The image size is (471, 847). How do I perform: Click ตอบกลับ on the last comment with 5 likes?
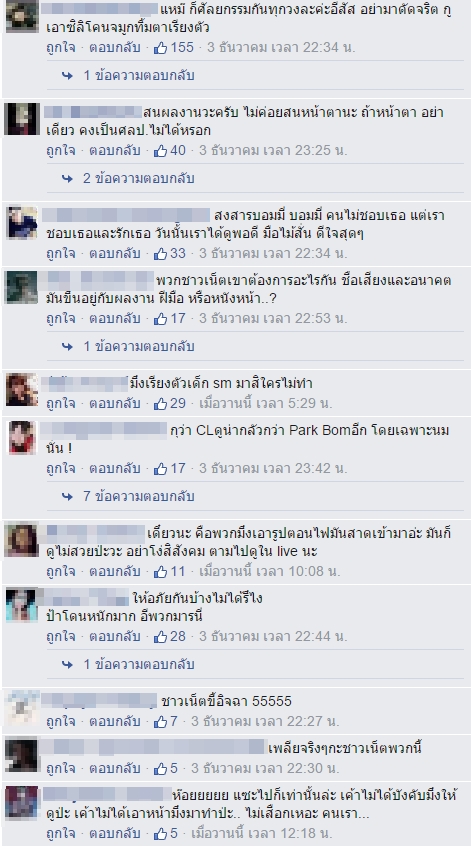115,833
